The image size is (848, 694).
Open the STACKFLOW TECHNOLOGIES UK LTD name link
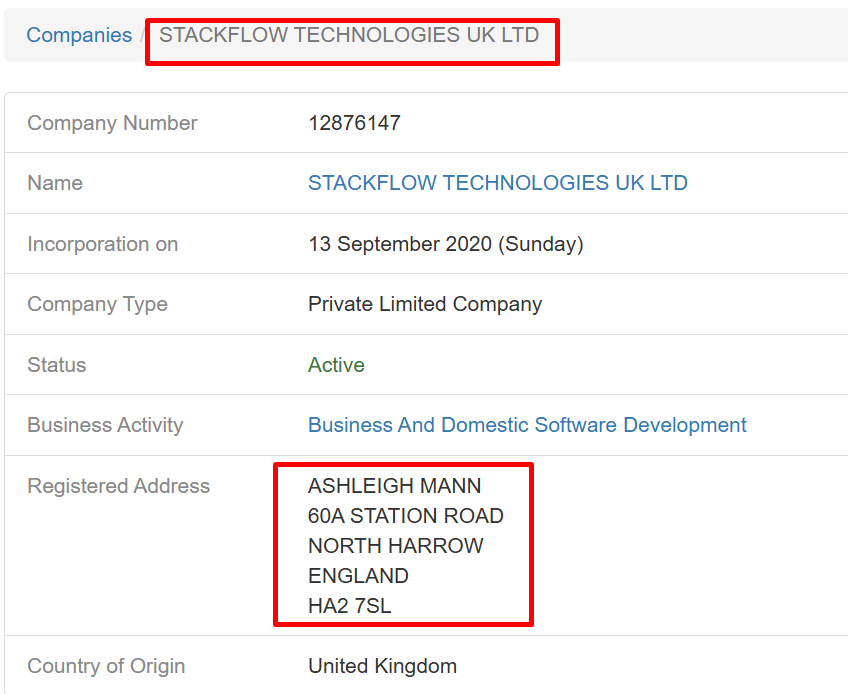[497, 183]
